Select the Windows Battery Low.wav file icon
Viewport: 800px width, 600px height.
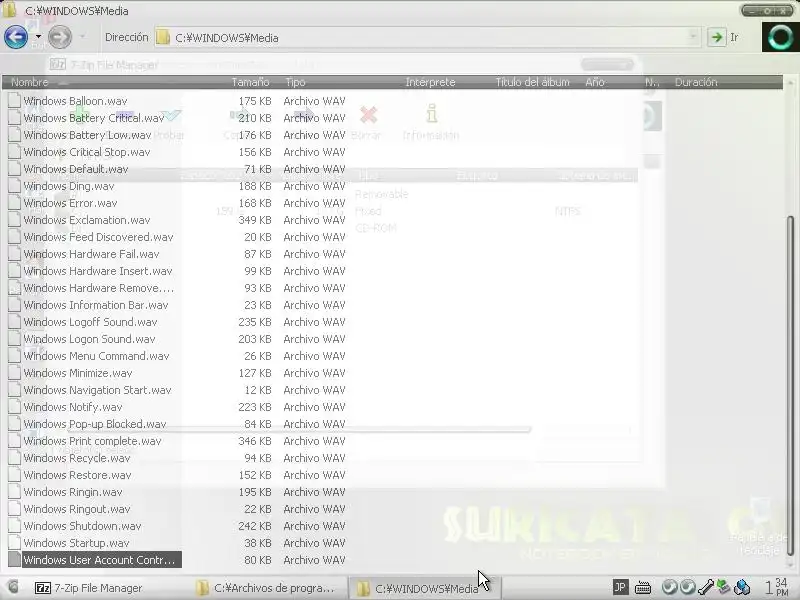(14, 135)
